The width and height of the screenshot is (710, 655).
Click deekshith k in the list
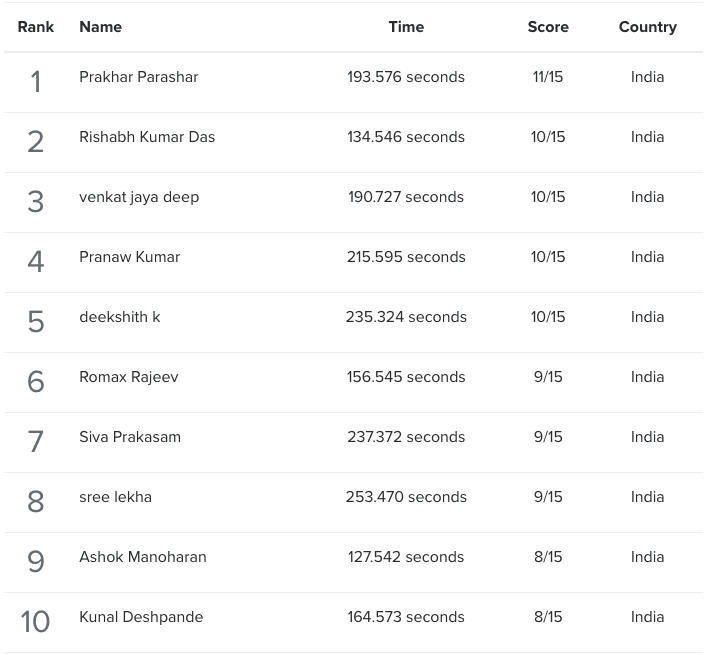coord(120,317)
